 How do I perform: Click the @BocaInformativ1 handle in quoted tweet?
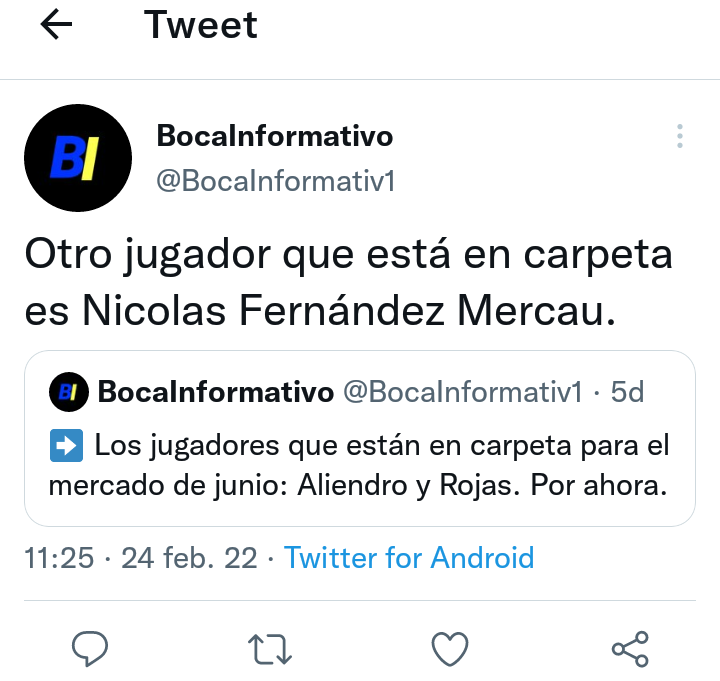(463, 392)
